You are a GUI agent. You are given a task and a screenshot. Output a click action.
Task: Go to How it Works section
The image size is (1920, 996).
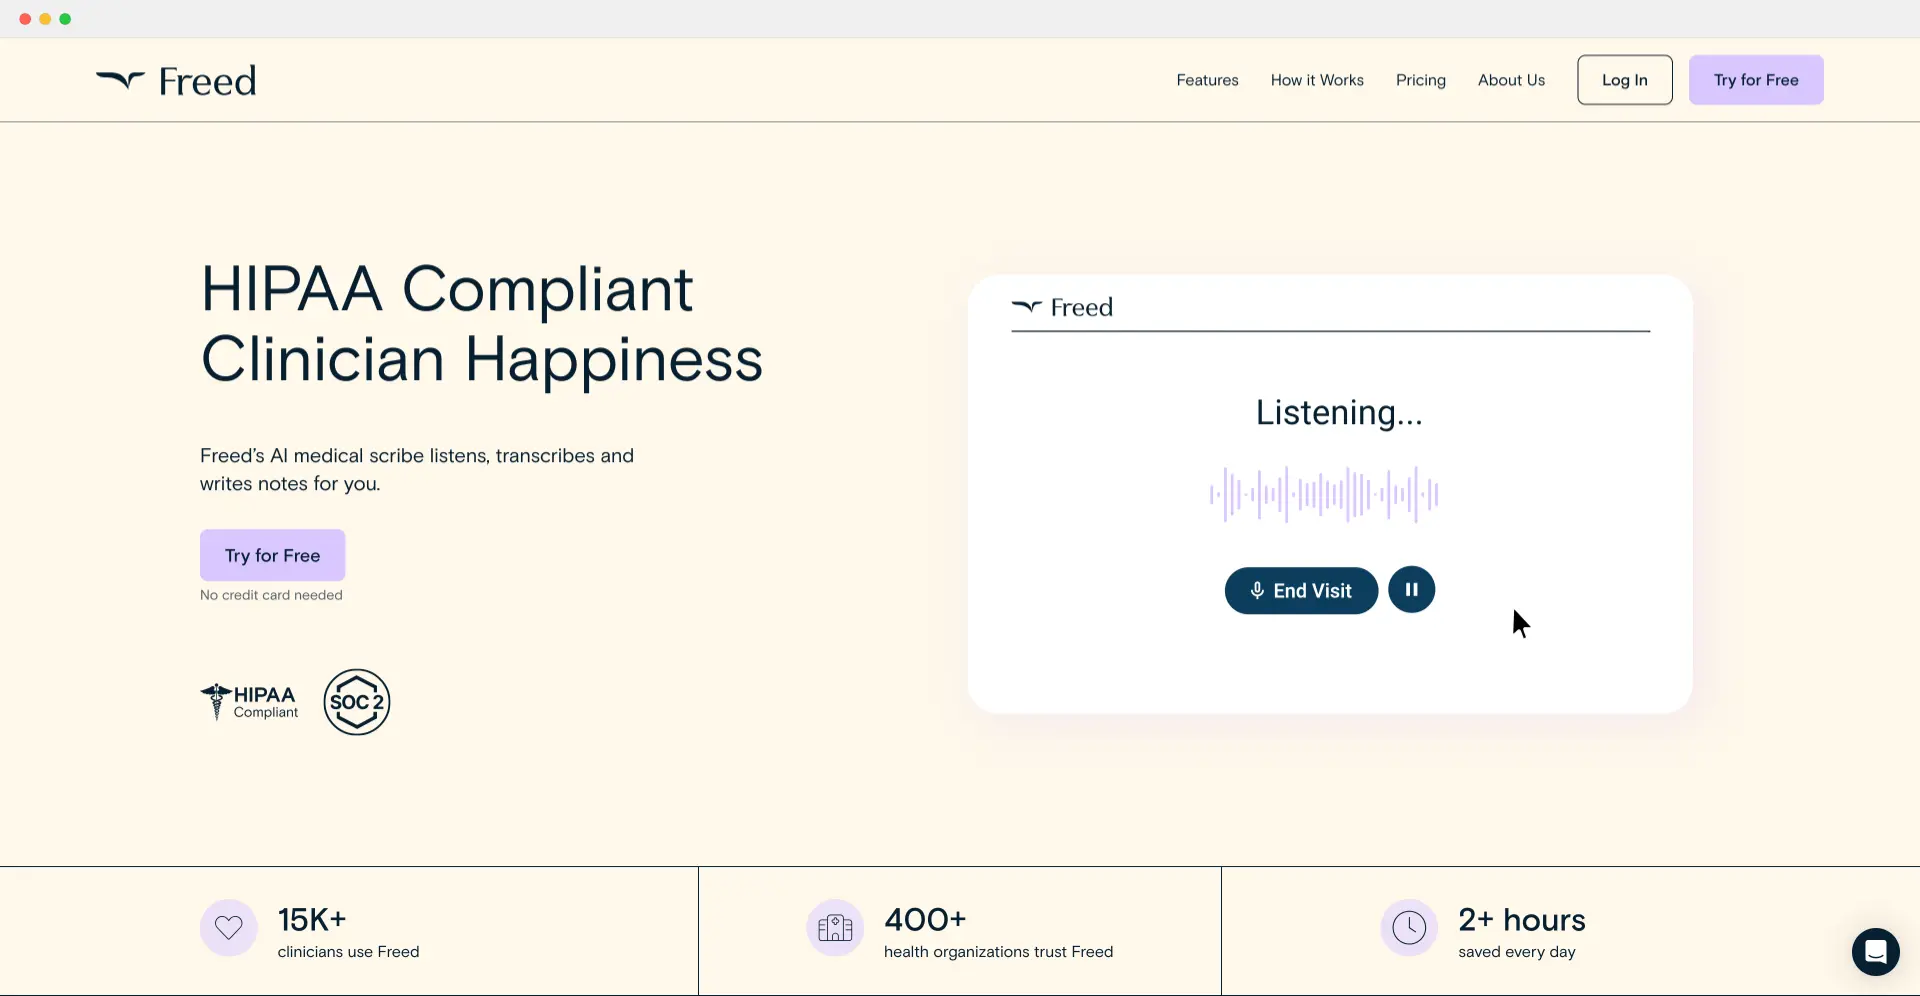pos(1317,80)
